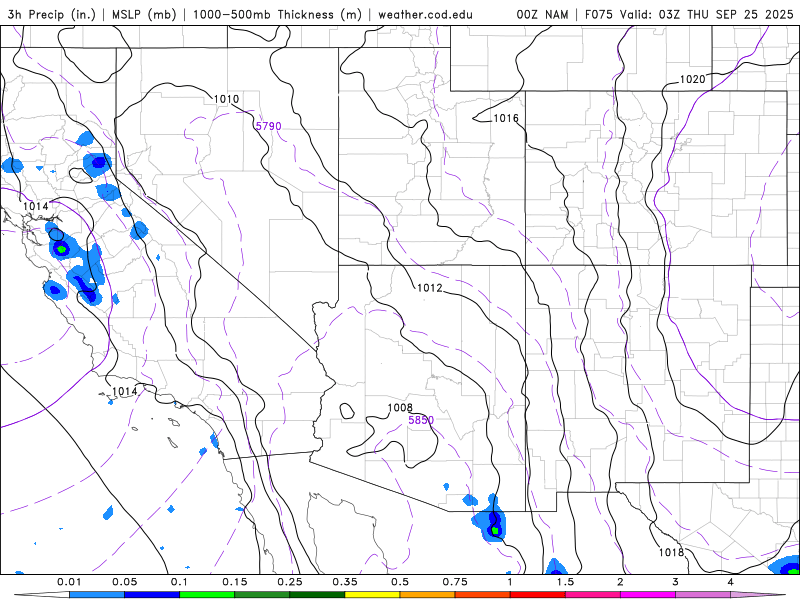Click the '1000-500mb Thickness (m)' header label

277,15
